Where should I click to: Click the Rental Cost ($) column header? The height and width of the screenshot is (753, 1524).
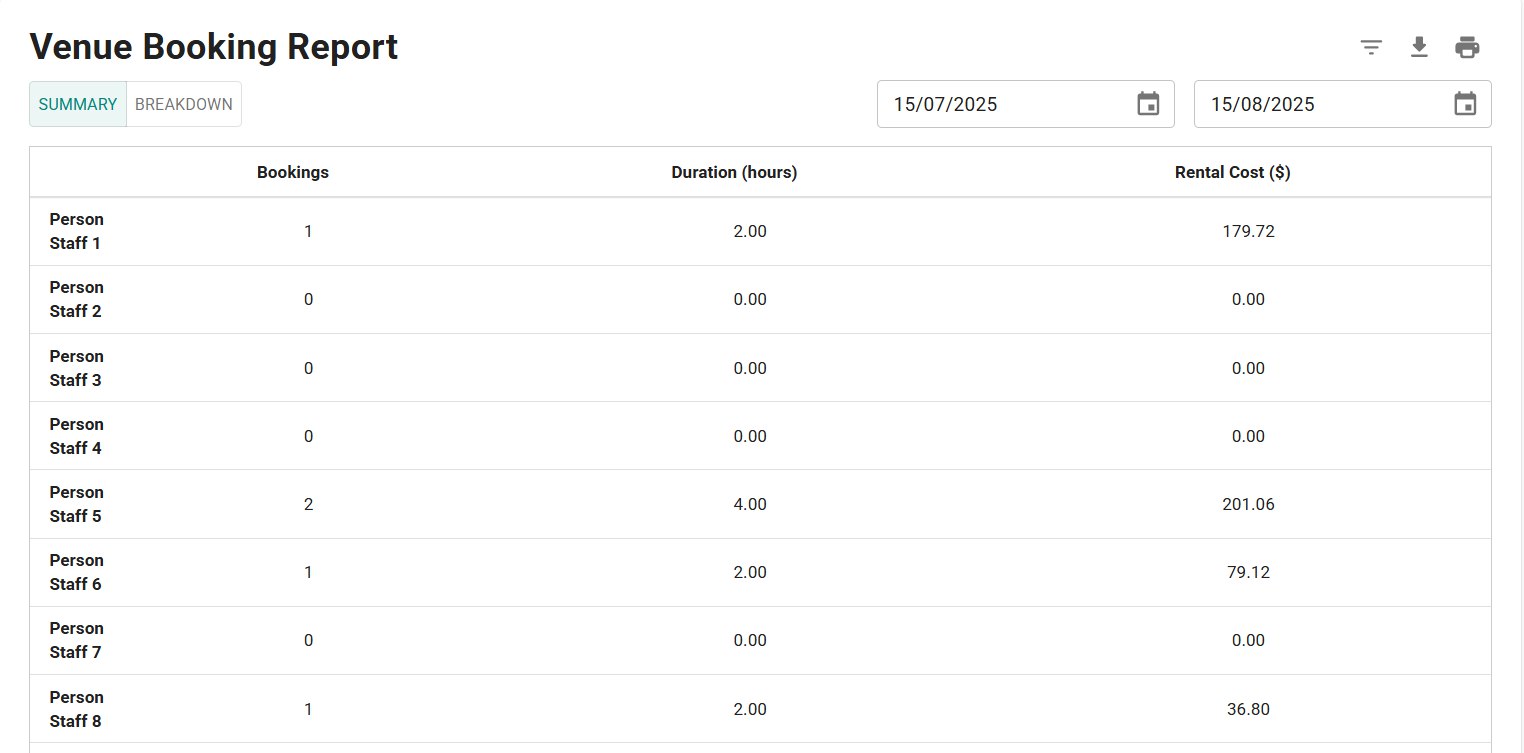[1232, 172]
